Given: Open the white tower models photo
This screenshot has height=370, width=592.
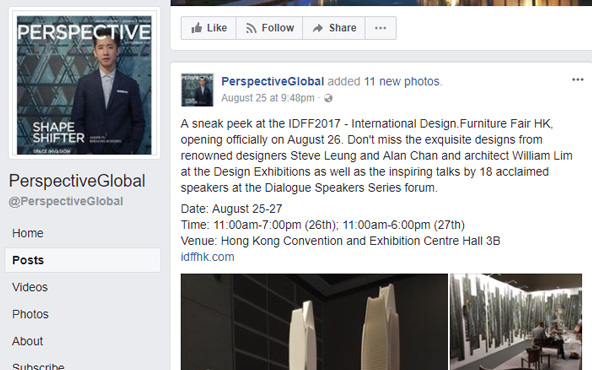Looking at the screenshot, I should [x=314, y=322].
